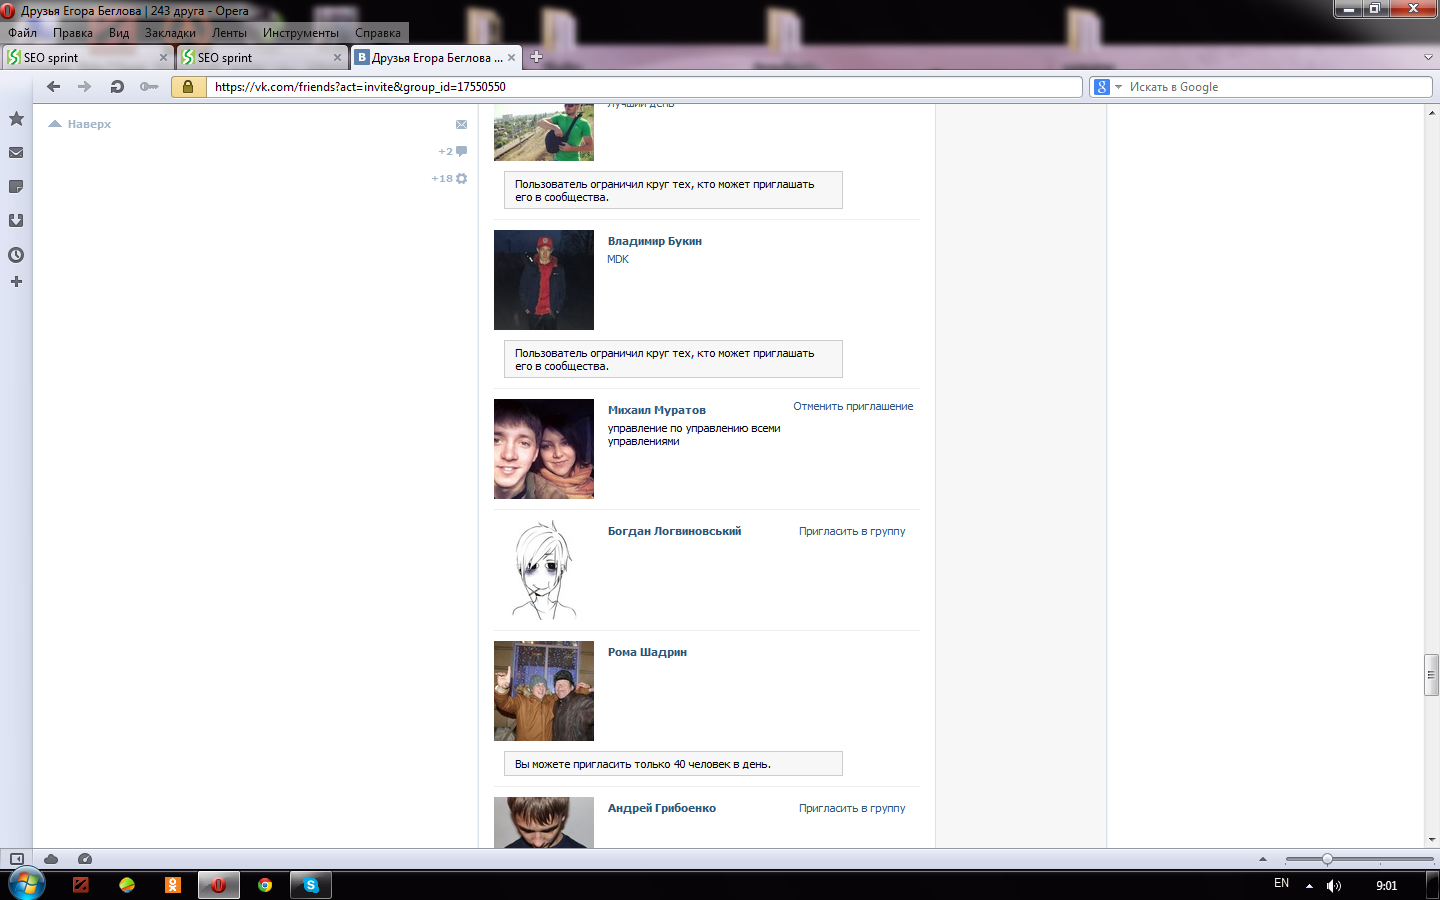Click the vertical scrollbar thumb
Screen dimensions: 1440x900
point(1431,675)
